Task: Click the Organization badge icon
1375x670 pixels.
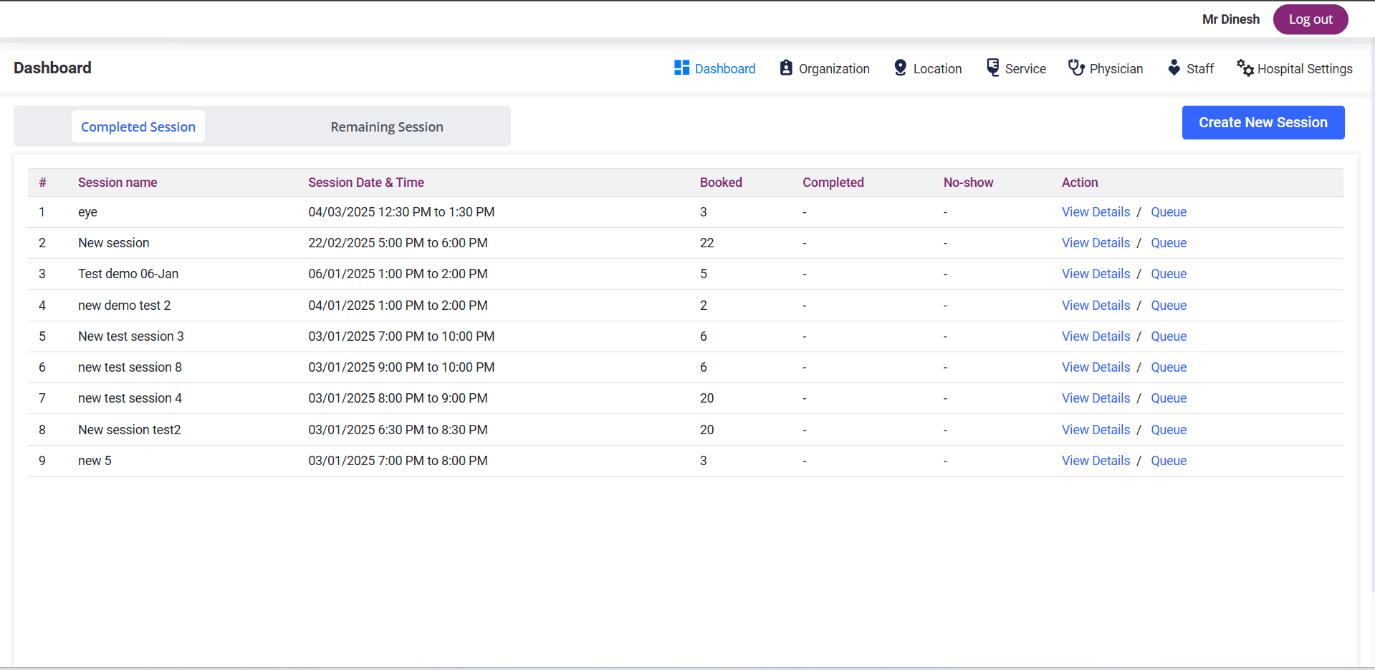Action: 786,68
